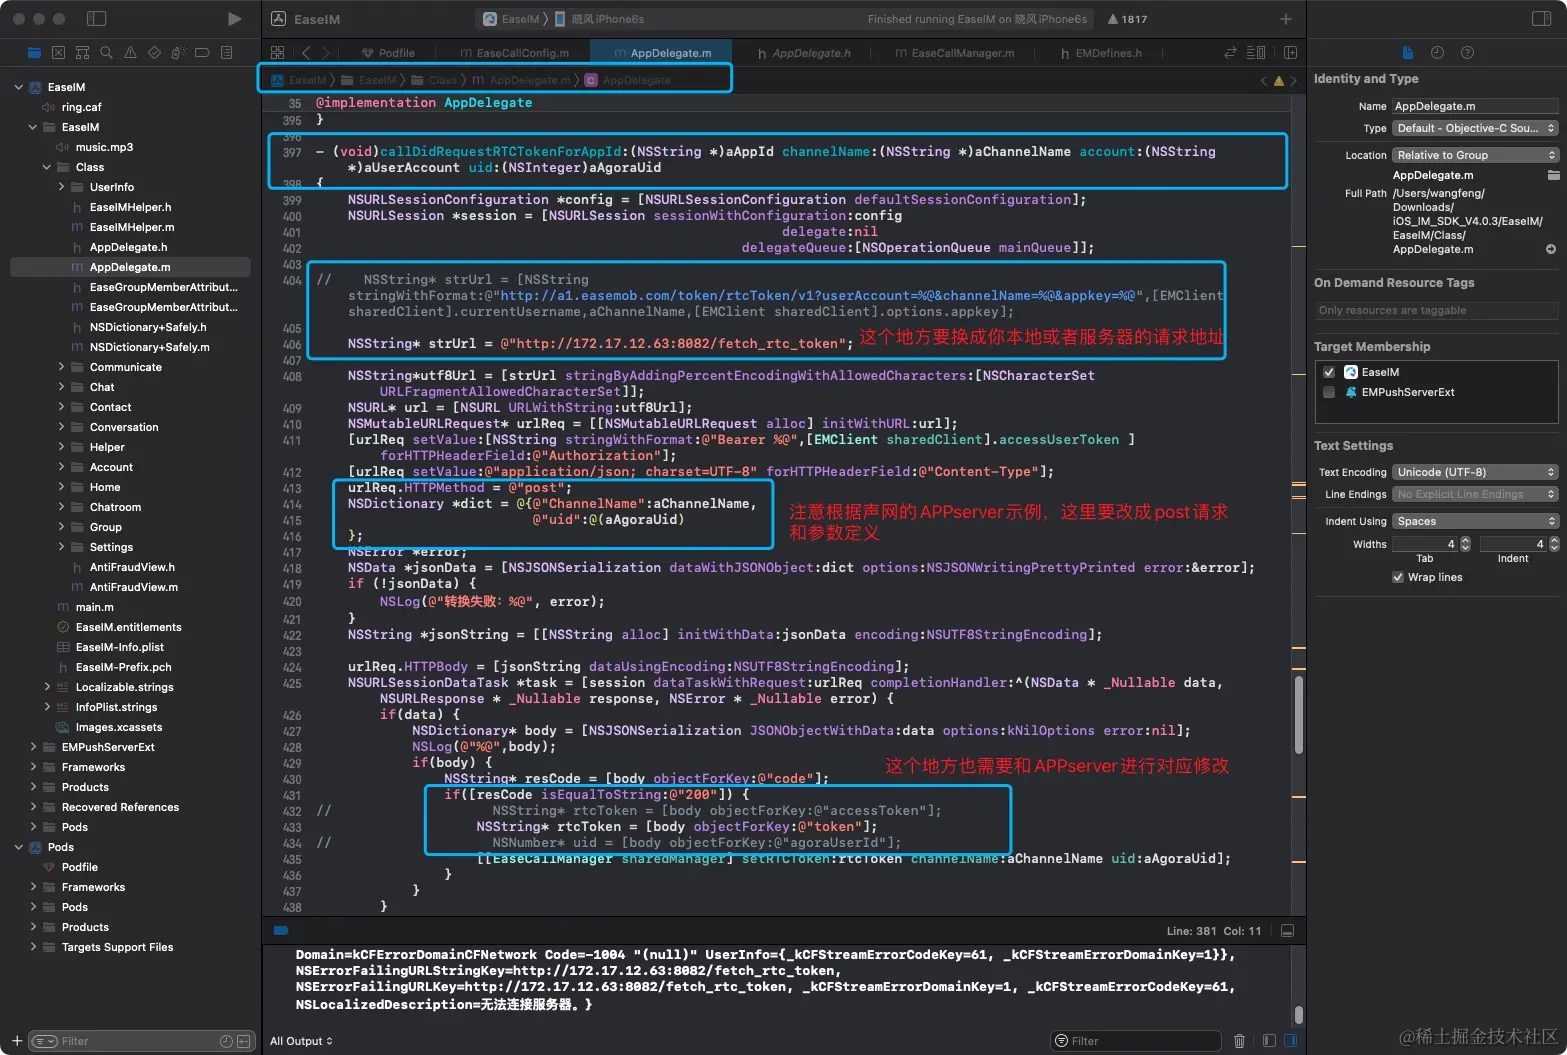
Task: Expand the Chatroom folder
Action: [x=61, y=507]
